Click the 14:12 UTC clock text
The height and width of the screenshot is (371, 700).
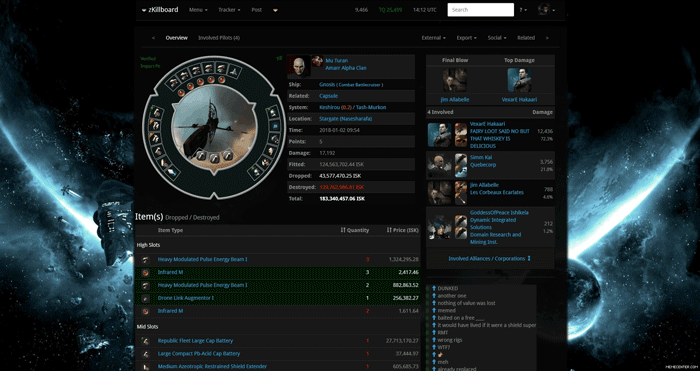(425, 10)
